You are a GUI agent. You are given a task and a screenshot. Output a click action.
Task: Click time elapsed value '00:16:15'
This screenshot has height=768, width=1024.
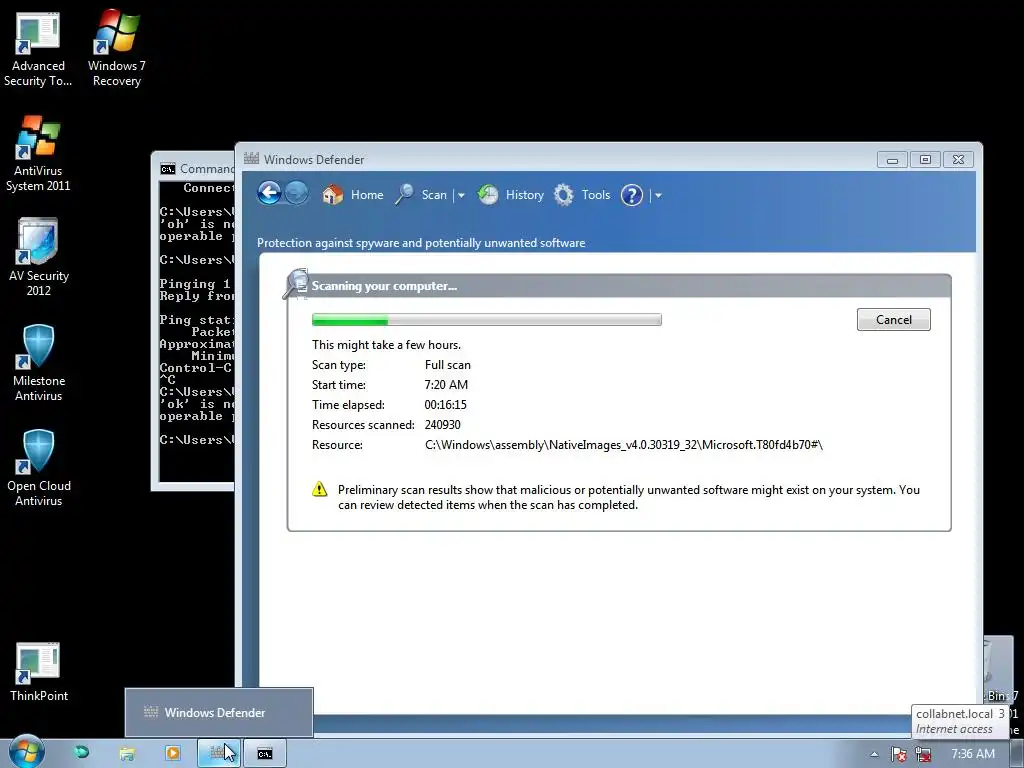pyautogui.click(x=445, y=405)
